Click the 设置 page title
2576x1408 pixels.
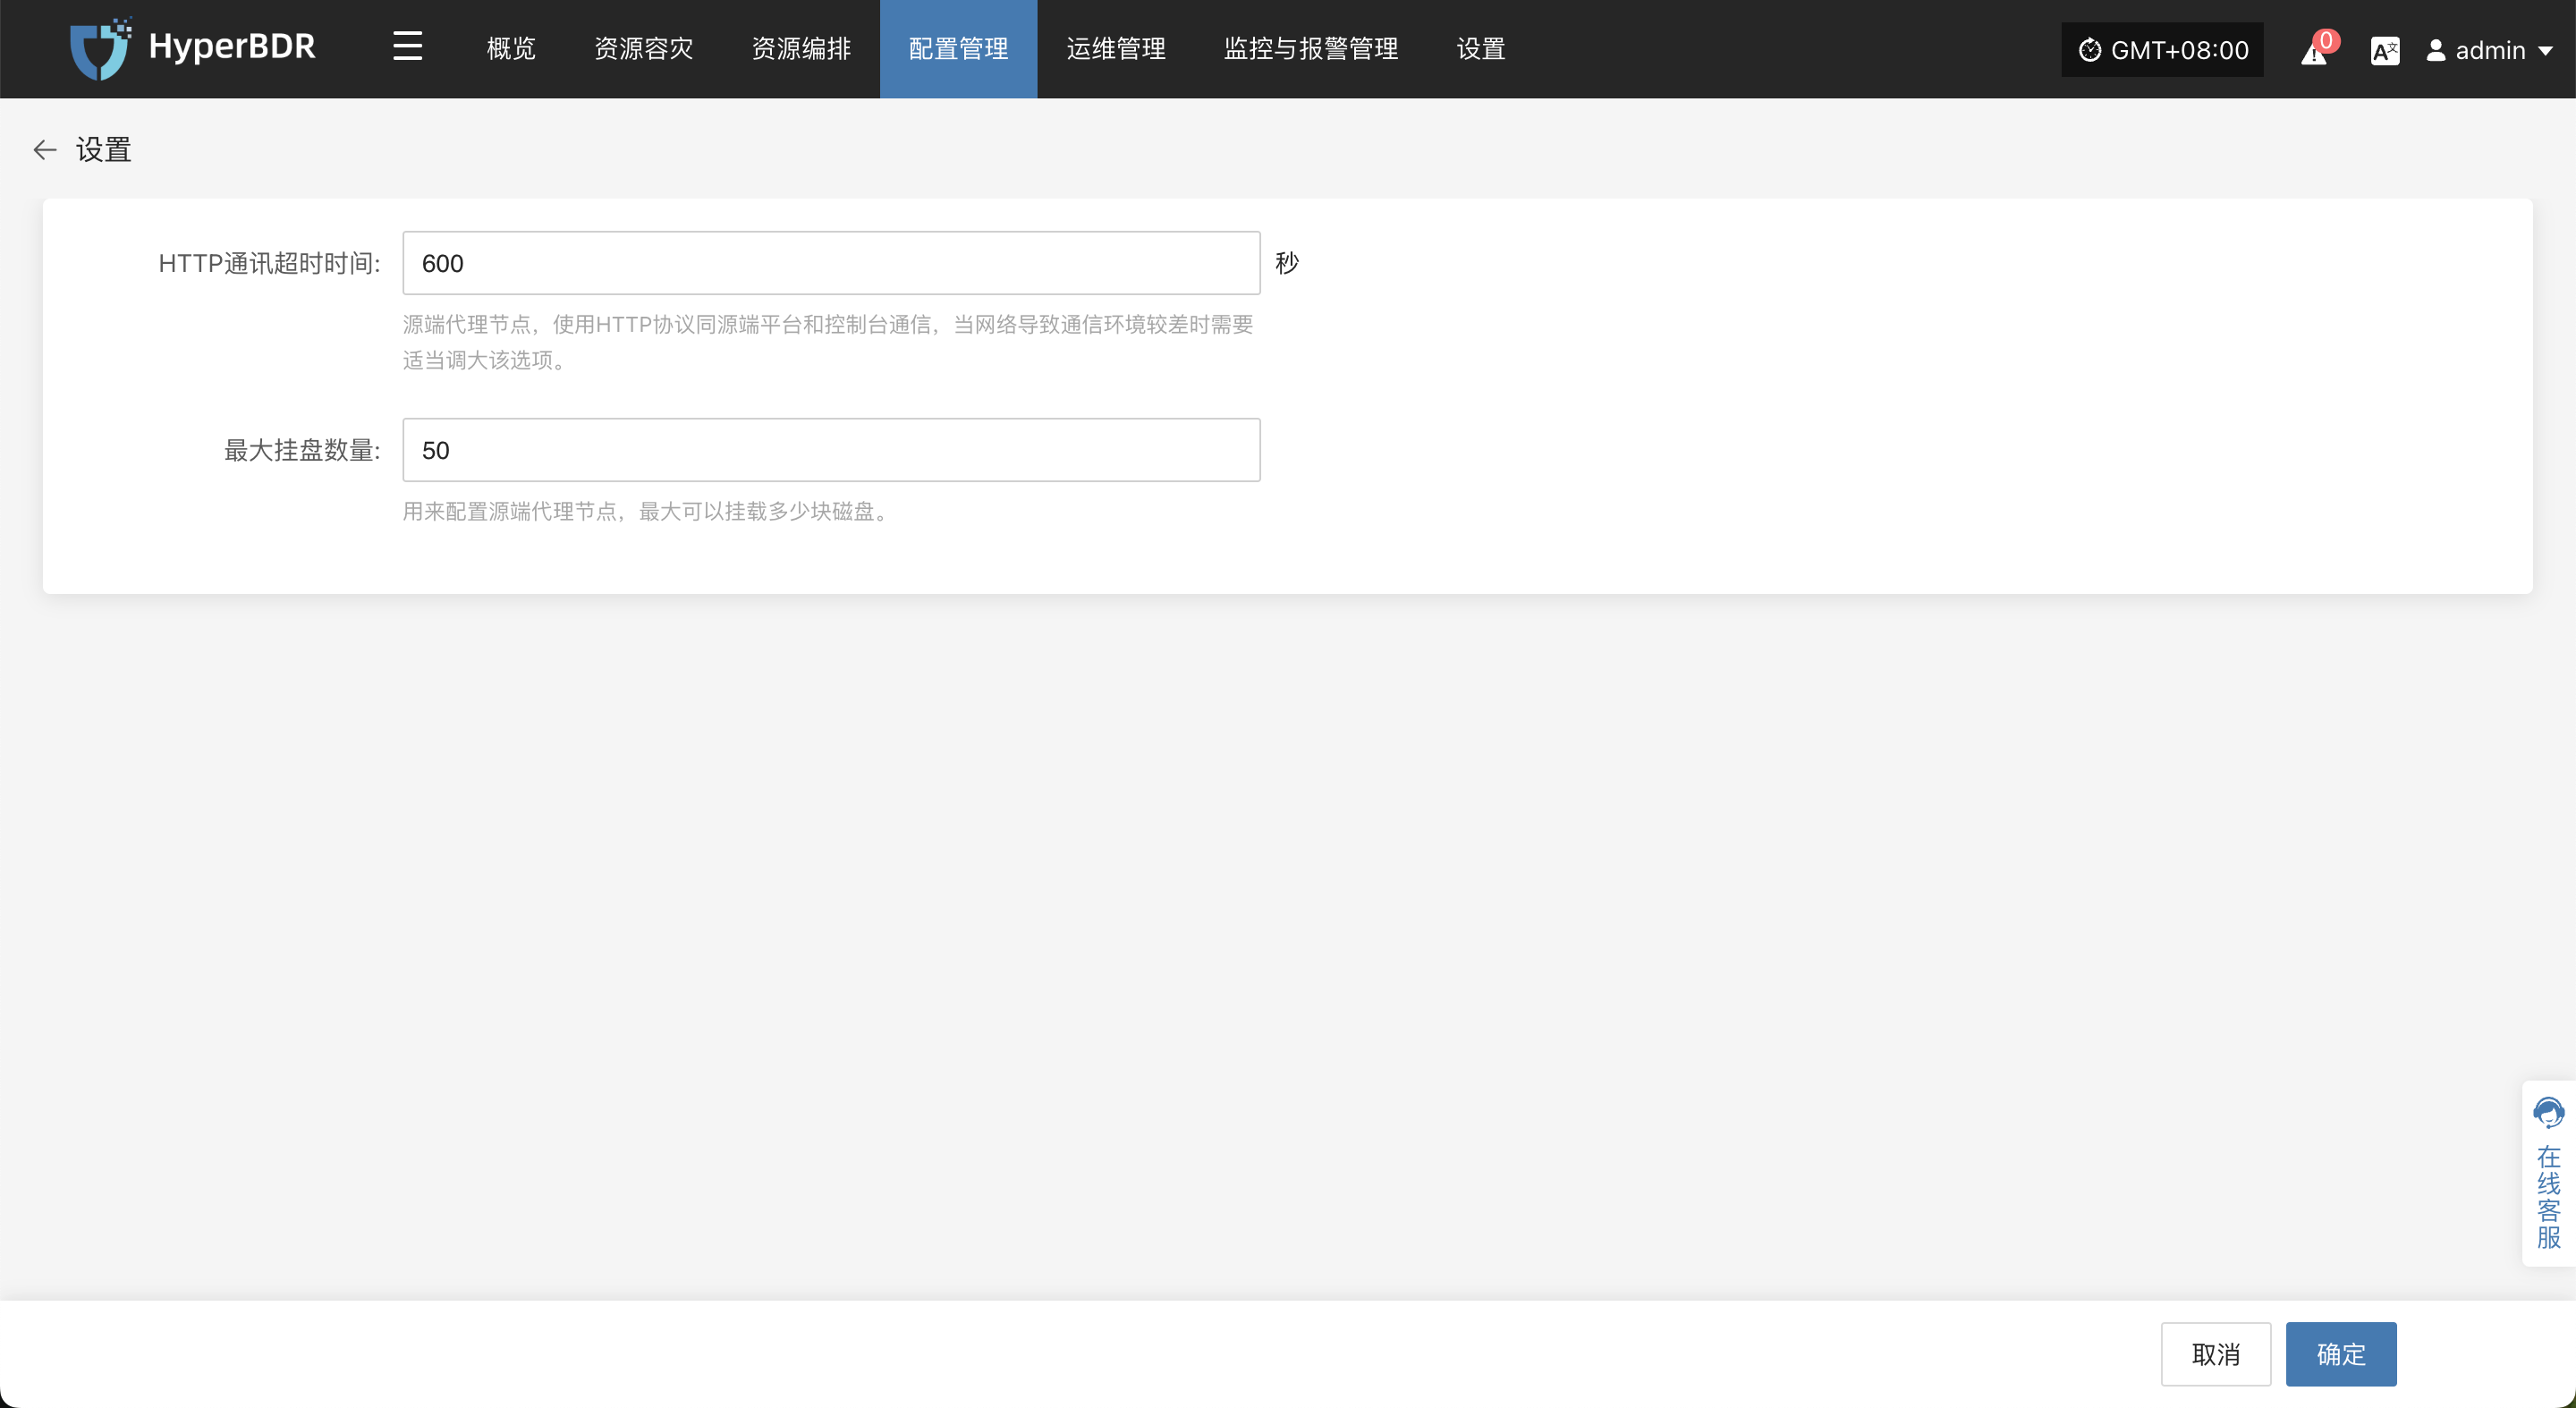pos(104,150)
